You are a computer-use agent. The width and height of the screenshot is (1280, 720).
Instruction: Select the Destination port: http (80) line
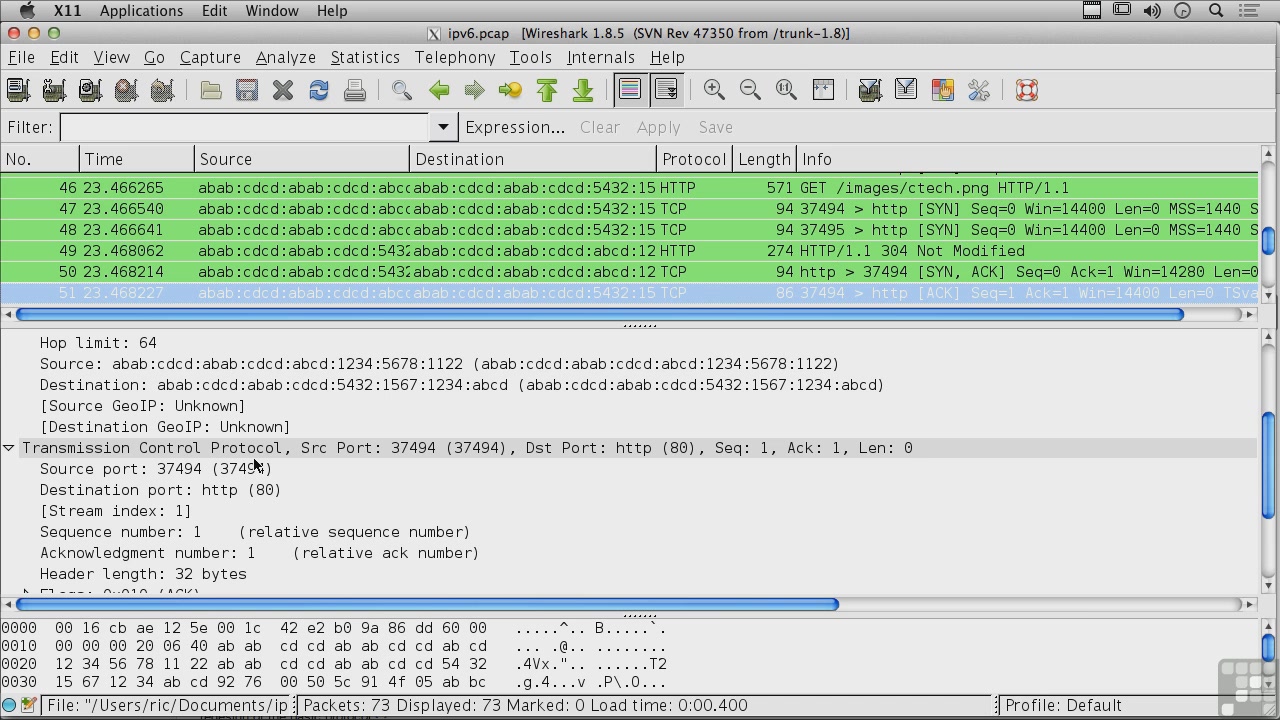(x=160, y=490)
